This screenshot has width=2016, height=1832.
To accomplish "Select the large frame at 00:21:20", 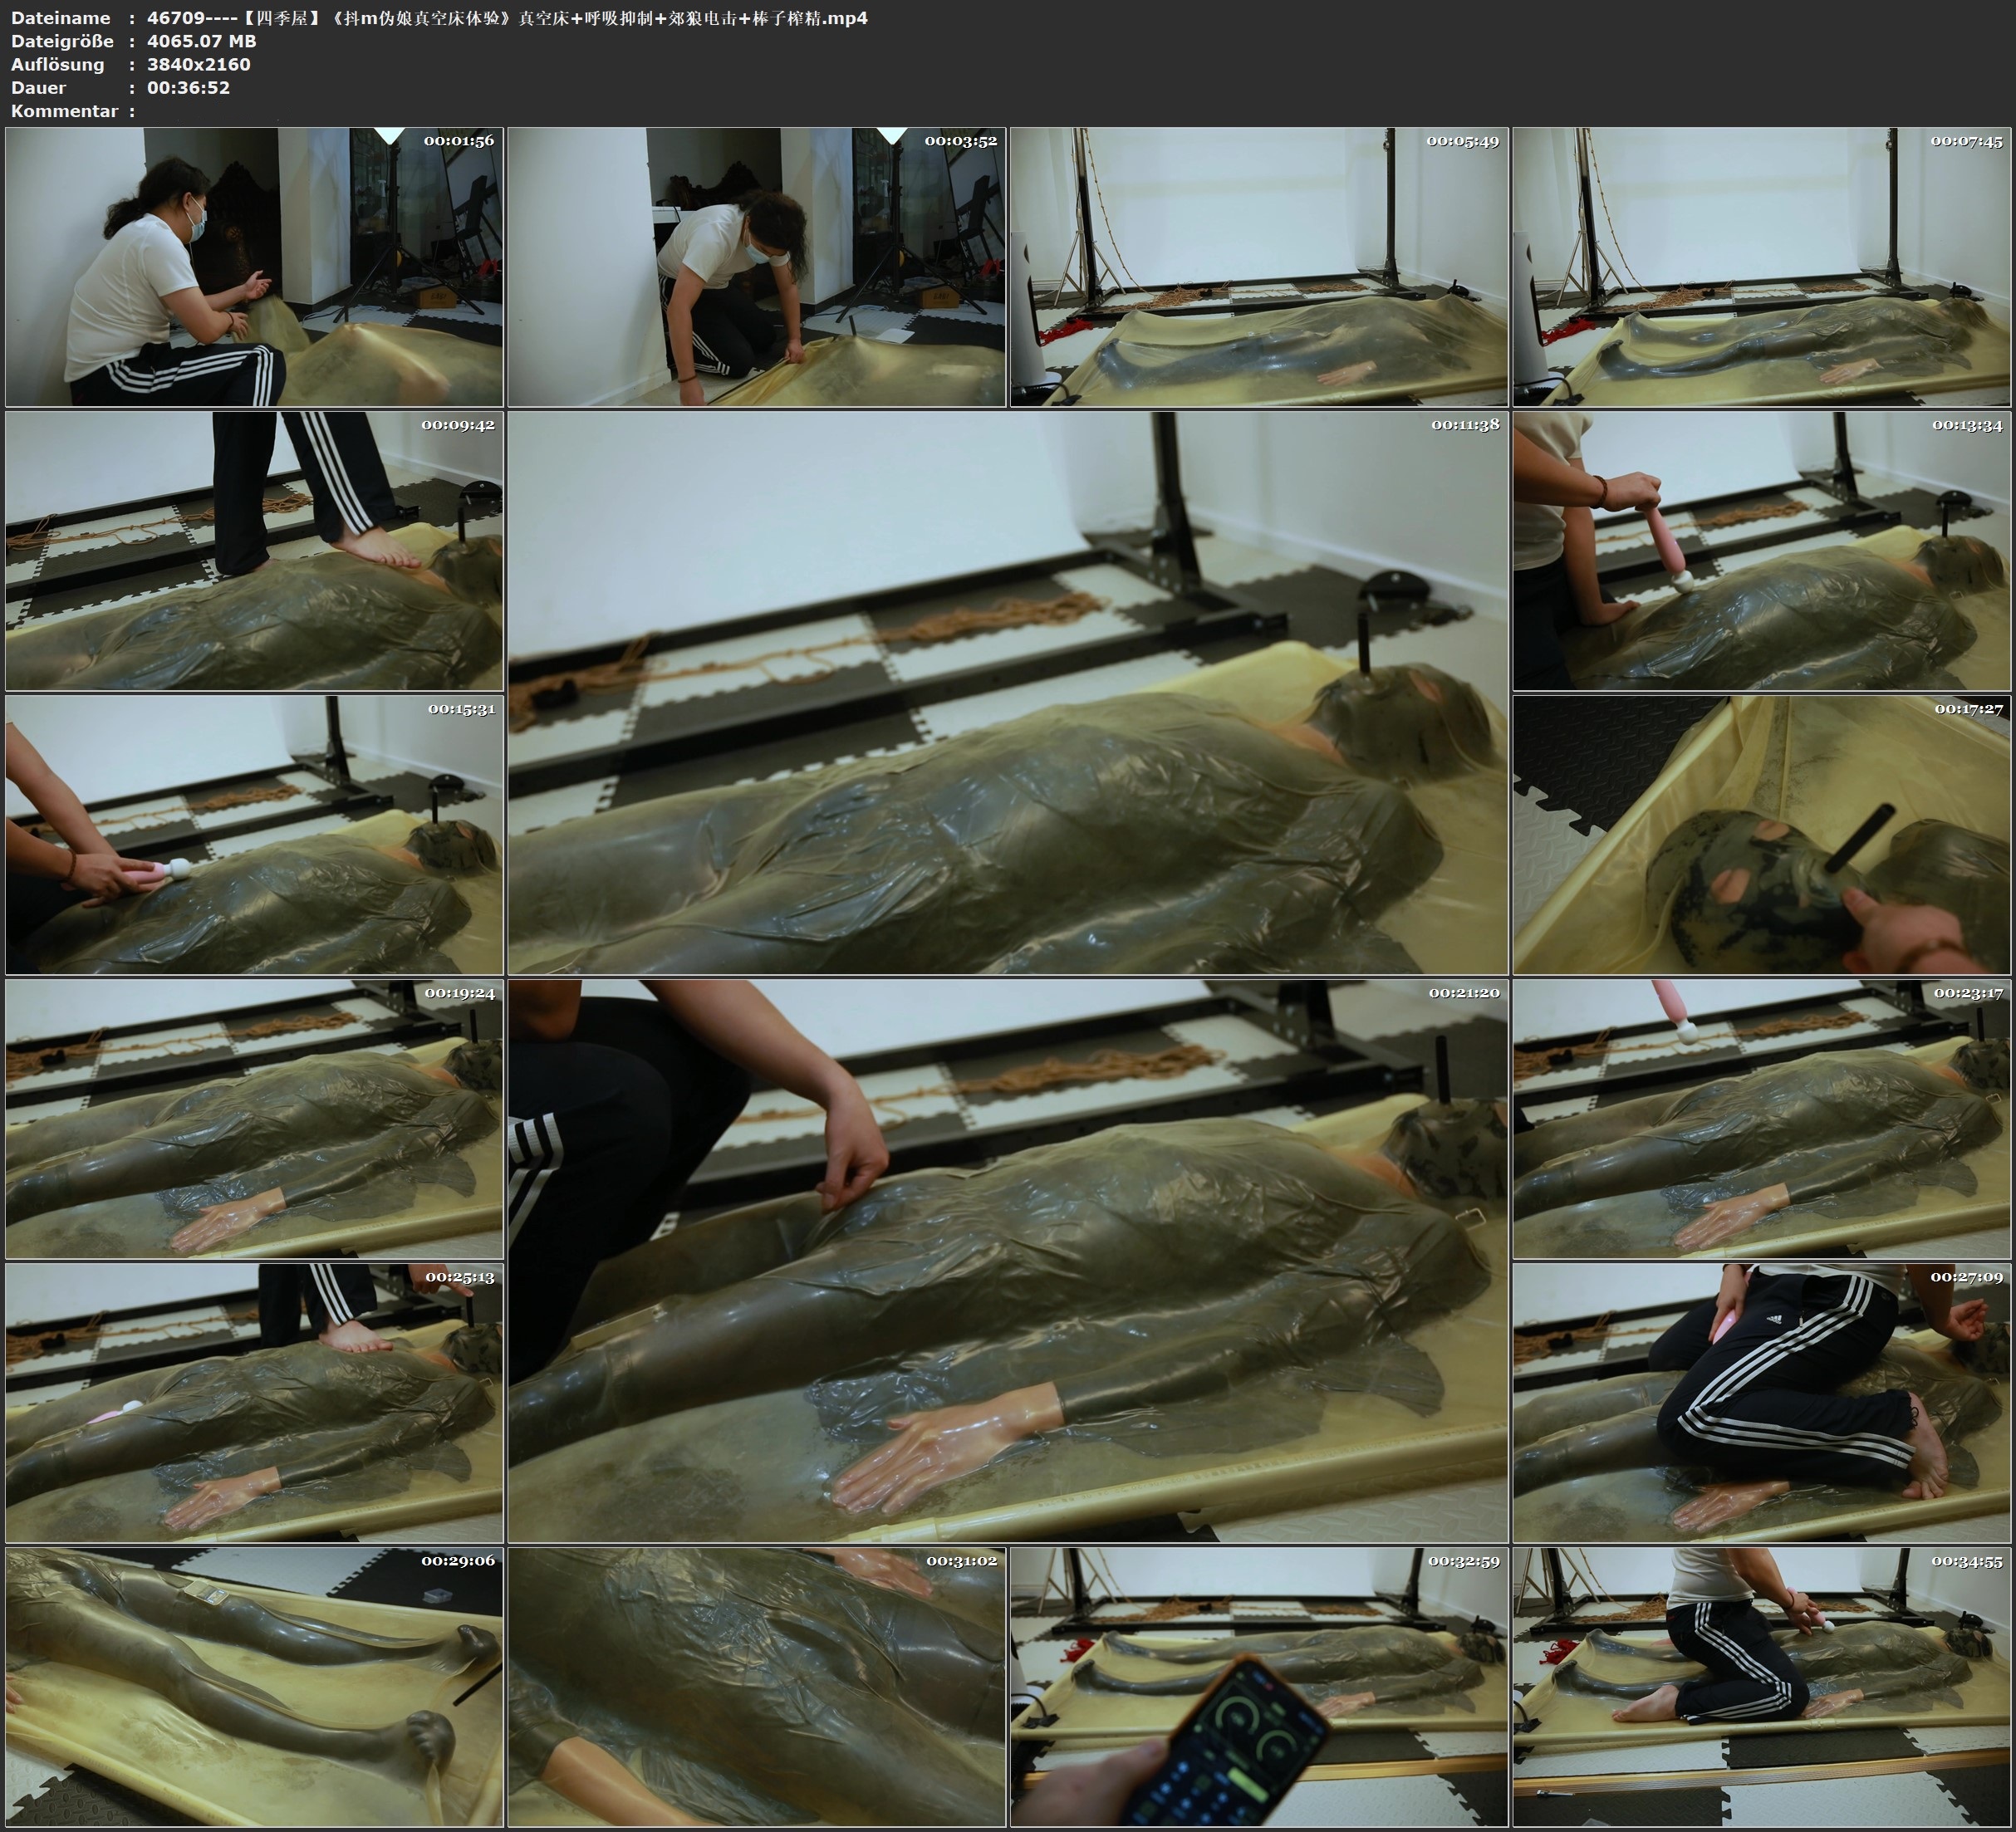I will (x=1007, y=1260).
